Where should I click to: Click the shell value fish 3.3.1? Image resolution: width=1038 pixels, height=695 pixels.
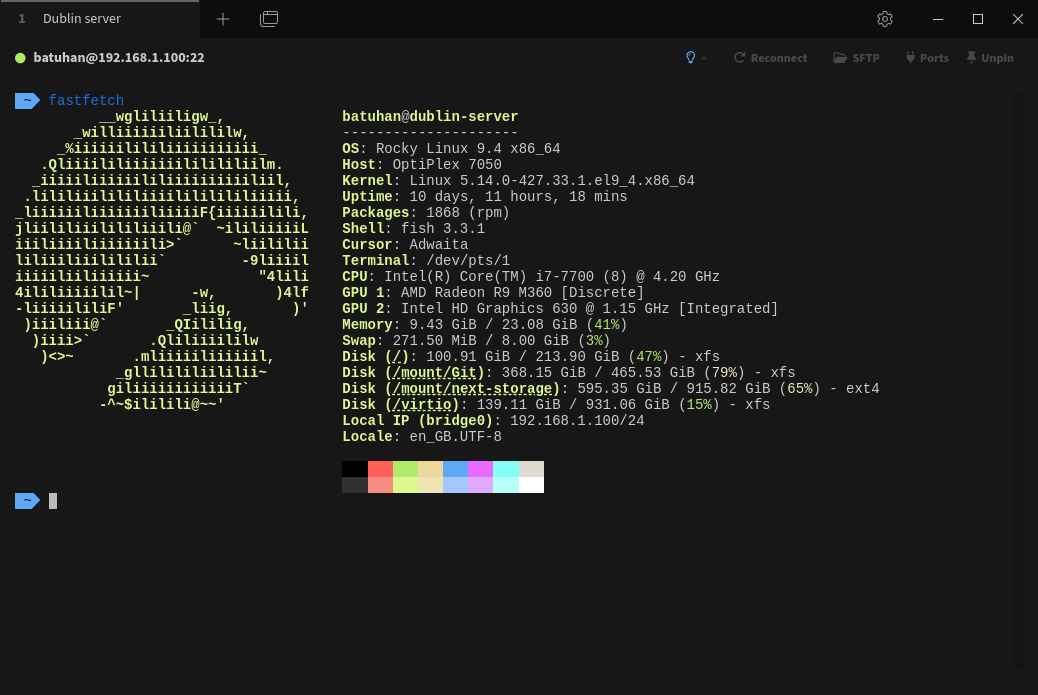click(443, 228)
